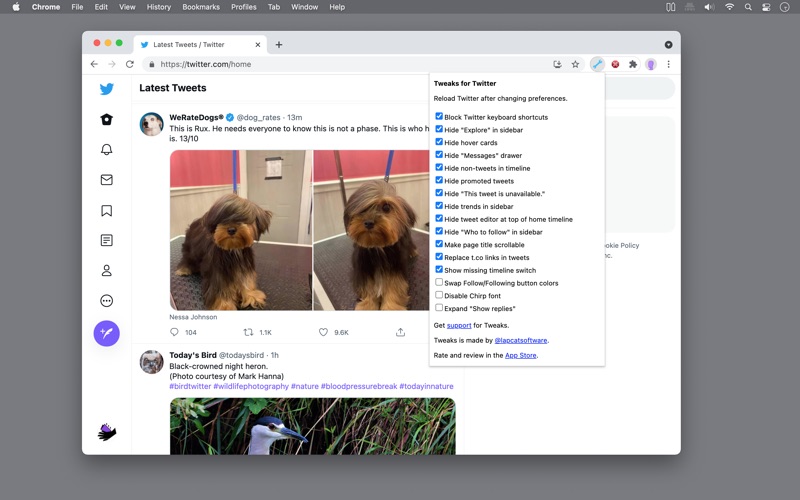Enable Disable Chirp font checkbox
Viewport: 800px width, 500px height.
point(439,295)
